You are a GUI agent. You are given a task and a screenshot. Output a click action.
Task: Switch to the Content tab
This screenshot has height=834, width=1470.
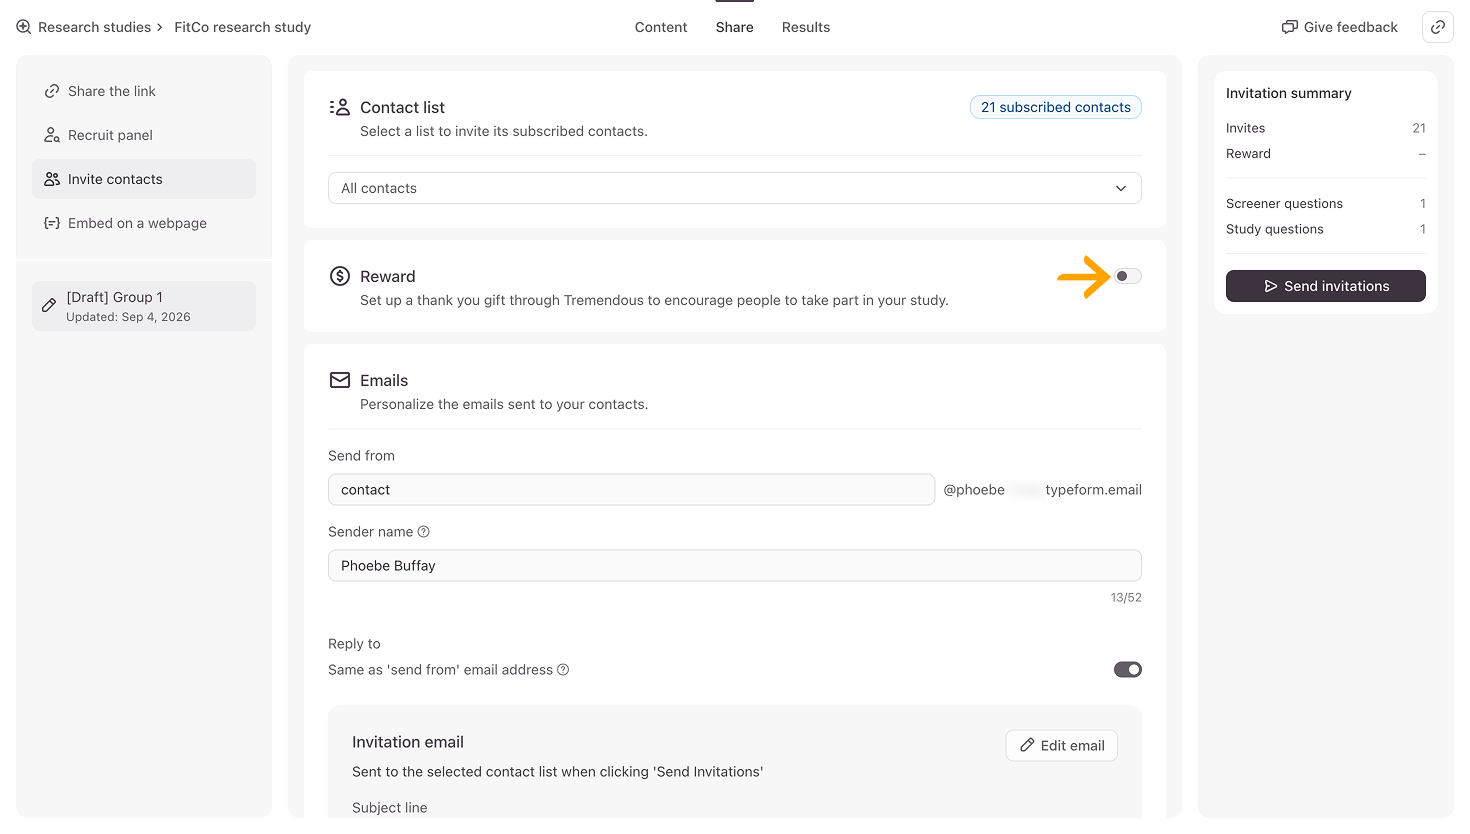661,27
